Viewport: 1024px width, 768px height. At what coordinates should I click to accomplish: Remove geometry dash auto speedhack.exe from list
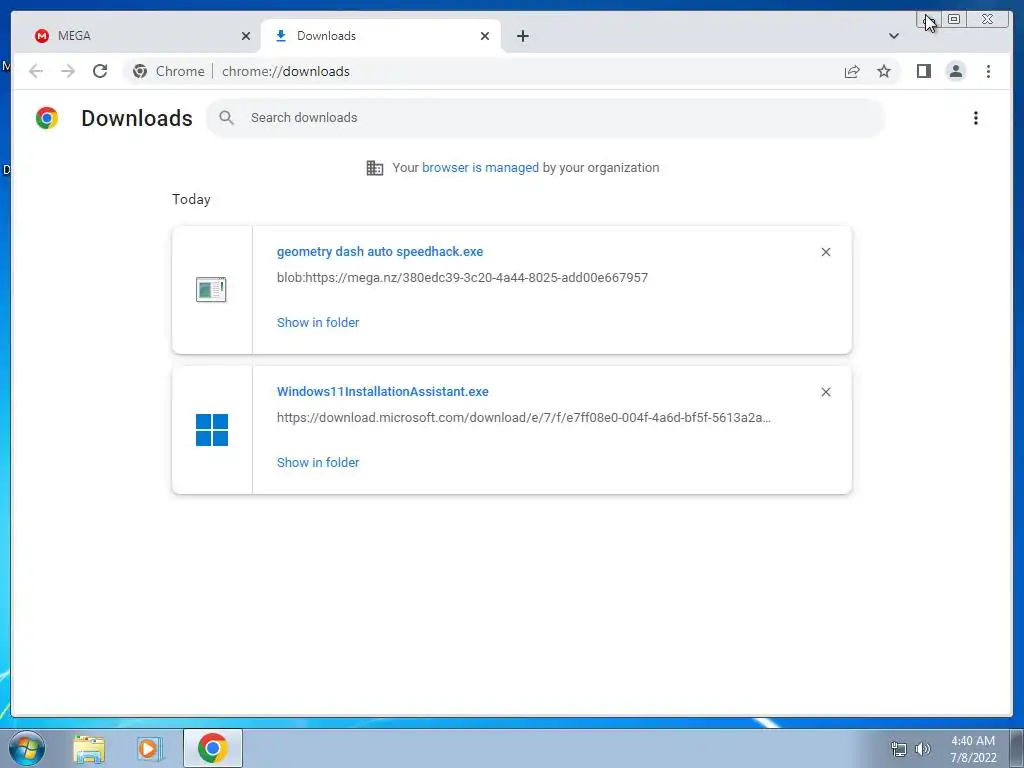click(x=825, y=252)
